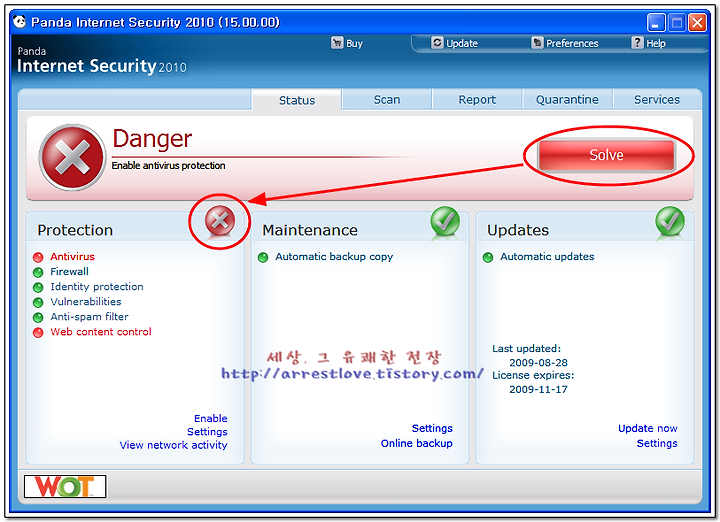Close the Panda Internet Security window
Viewport: 720px width, 522px height.
(x=697, y=22)
